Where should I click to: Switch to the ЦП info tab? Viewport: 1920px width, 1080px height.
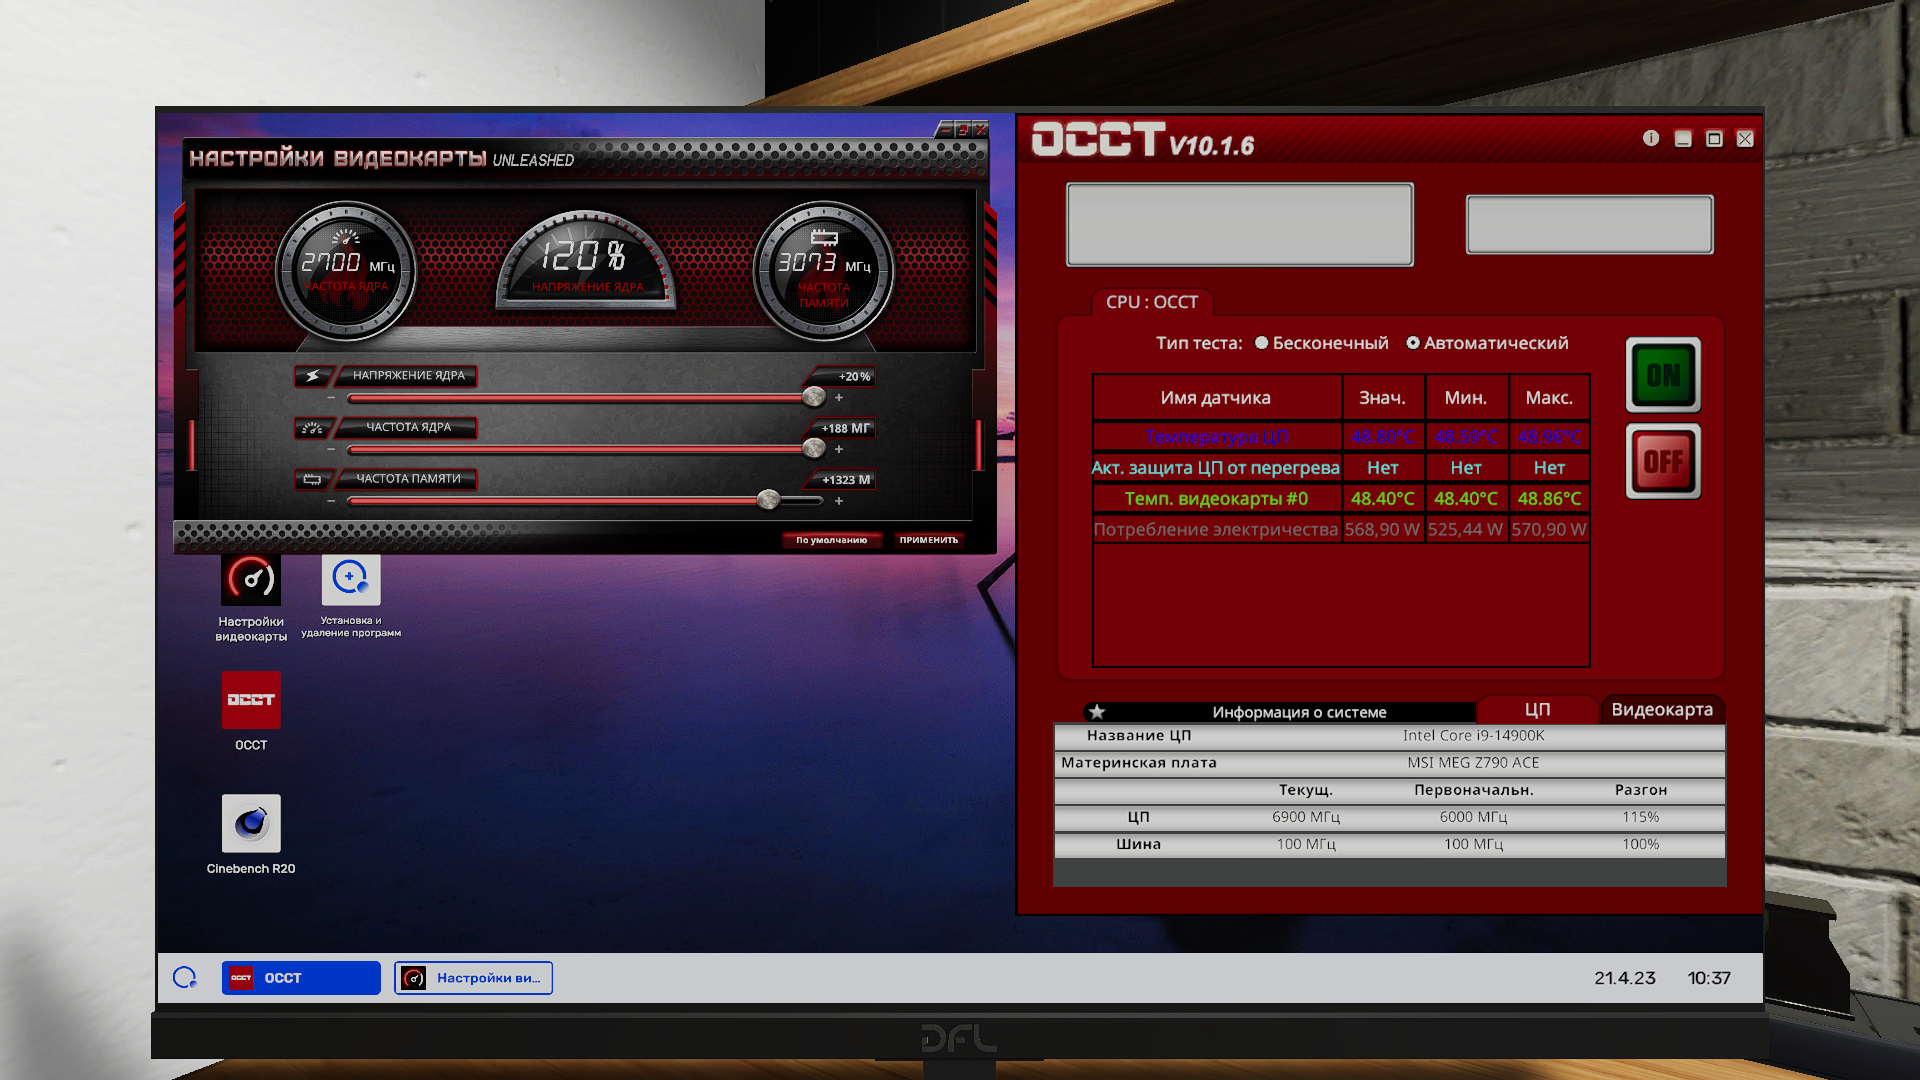pyautogui.click(x=1537, y=709)
